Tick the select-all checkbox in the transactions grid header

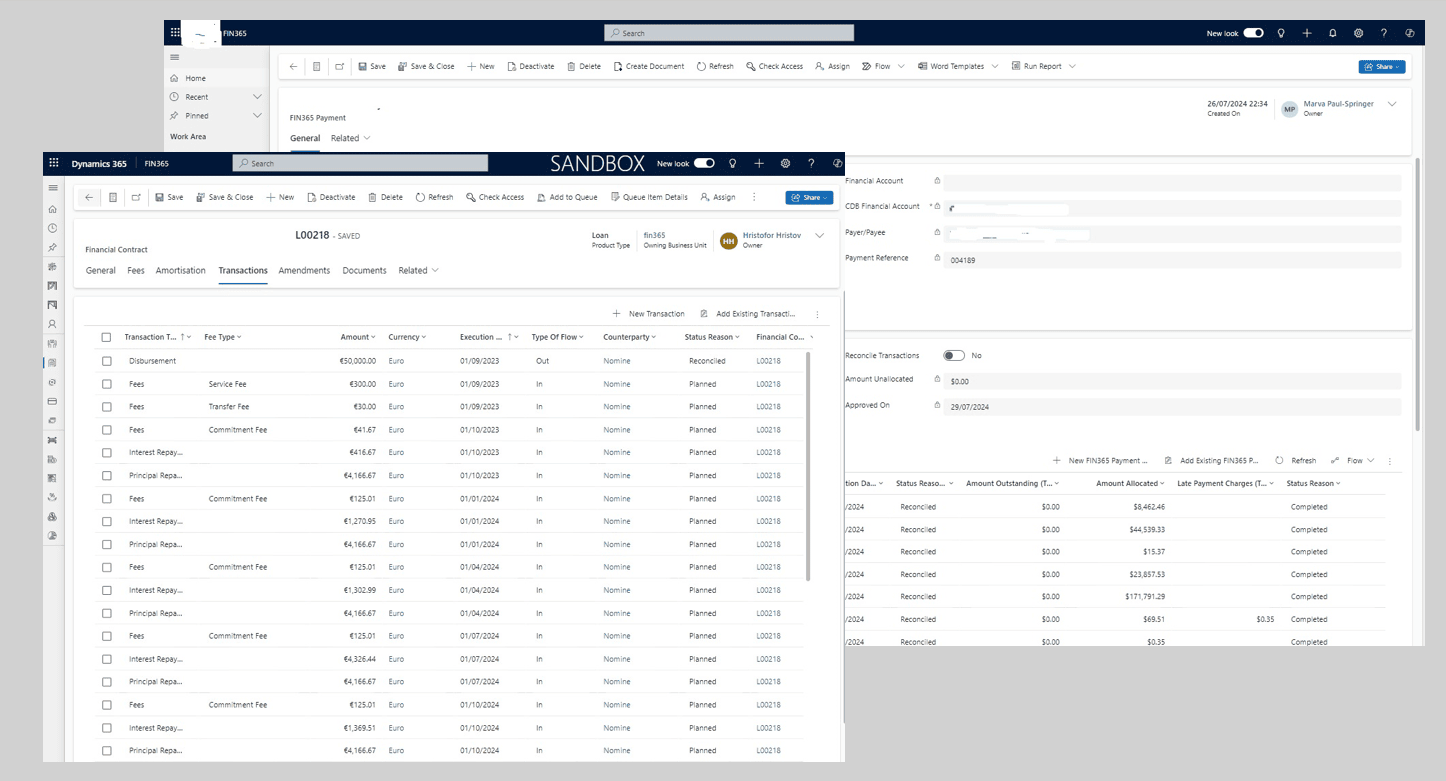coord(107,337)
